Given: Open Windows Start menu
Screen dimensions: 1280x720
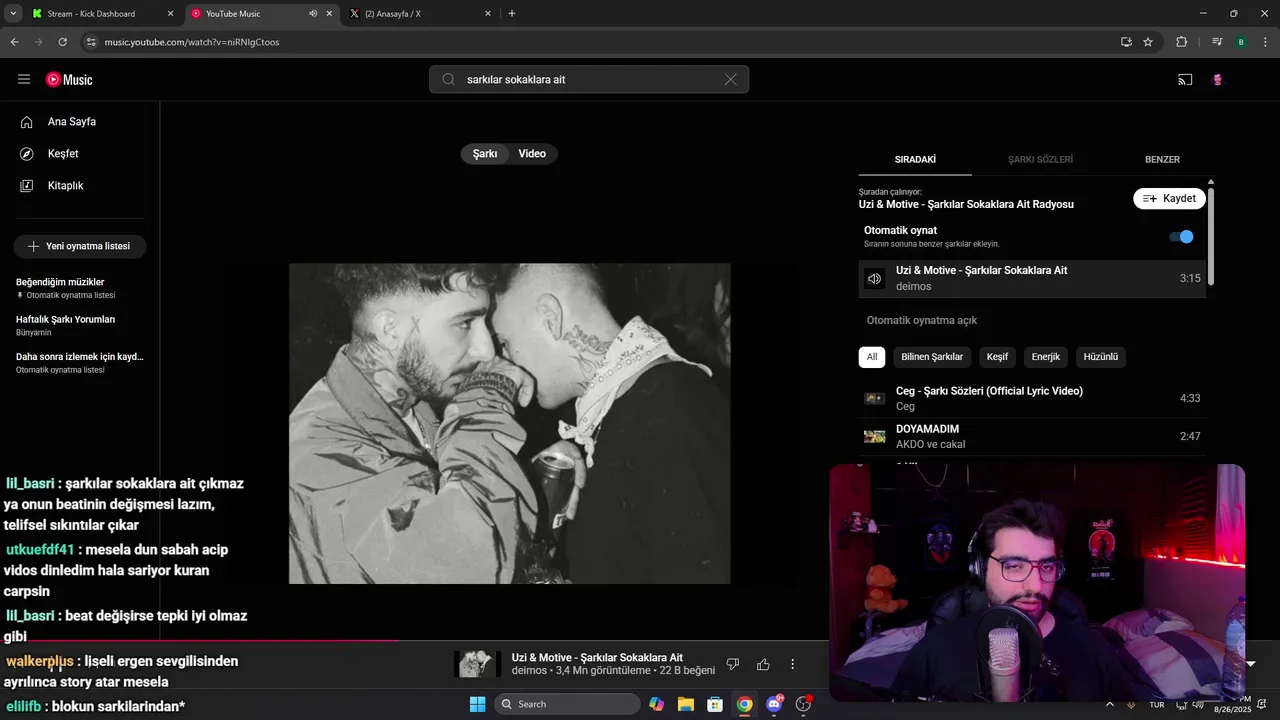Looking at the screenshot, I should coord(477,704).
